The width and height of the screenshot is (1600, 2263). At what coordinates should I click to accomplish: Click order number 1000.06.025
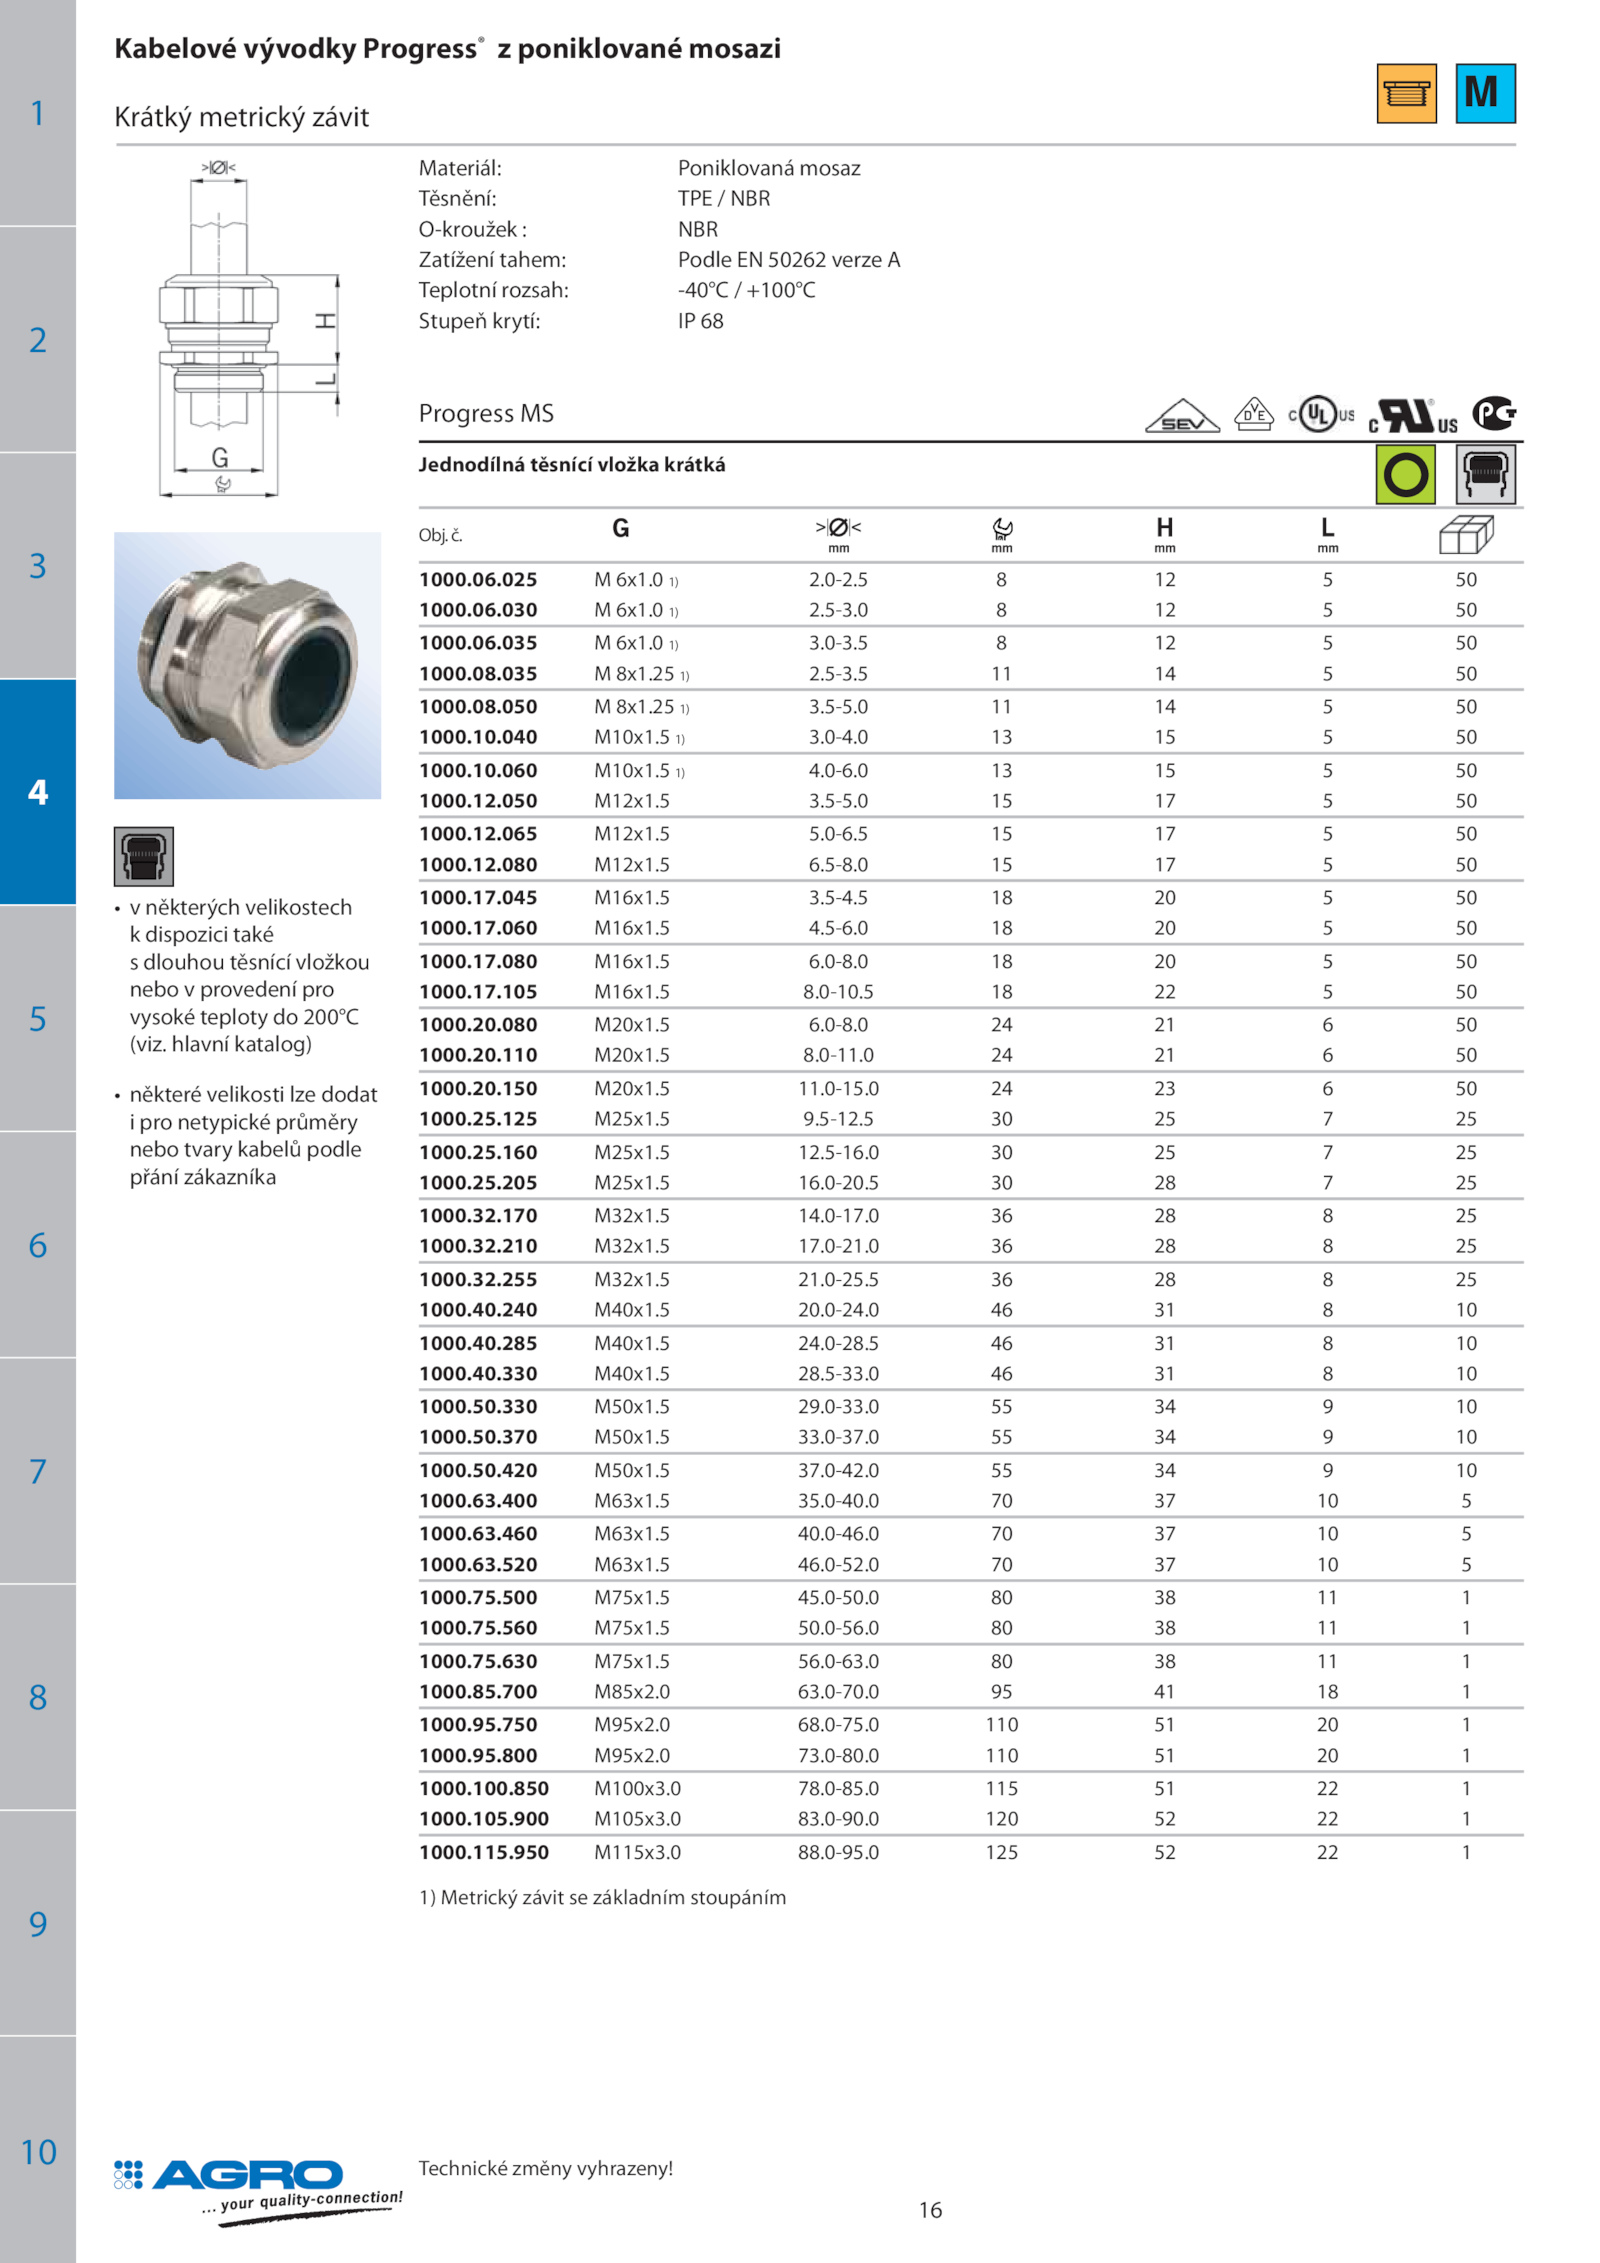tap(478, 580)
